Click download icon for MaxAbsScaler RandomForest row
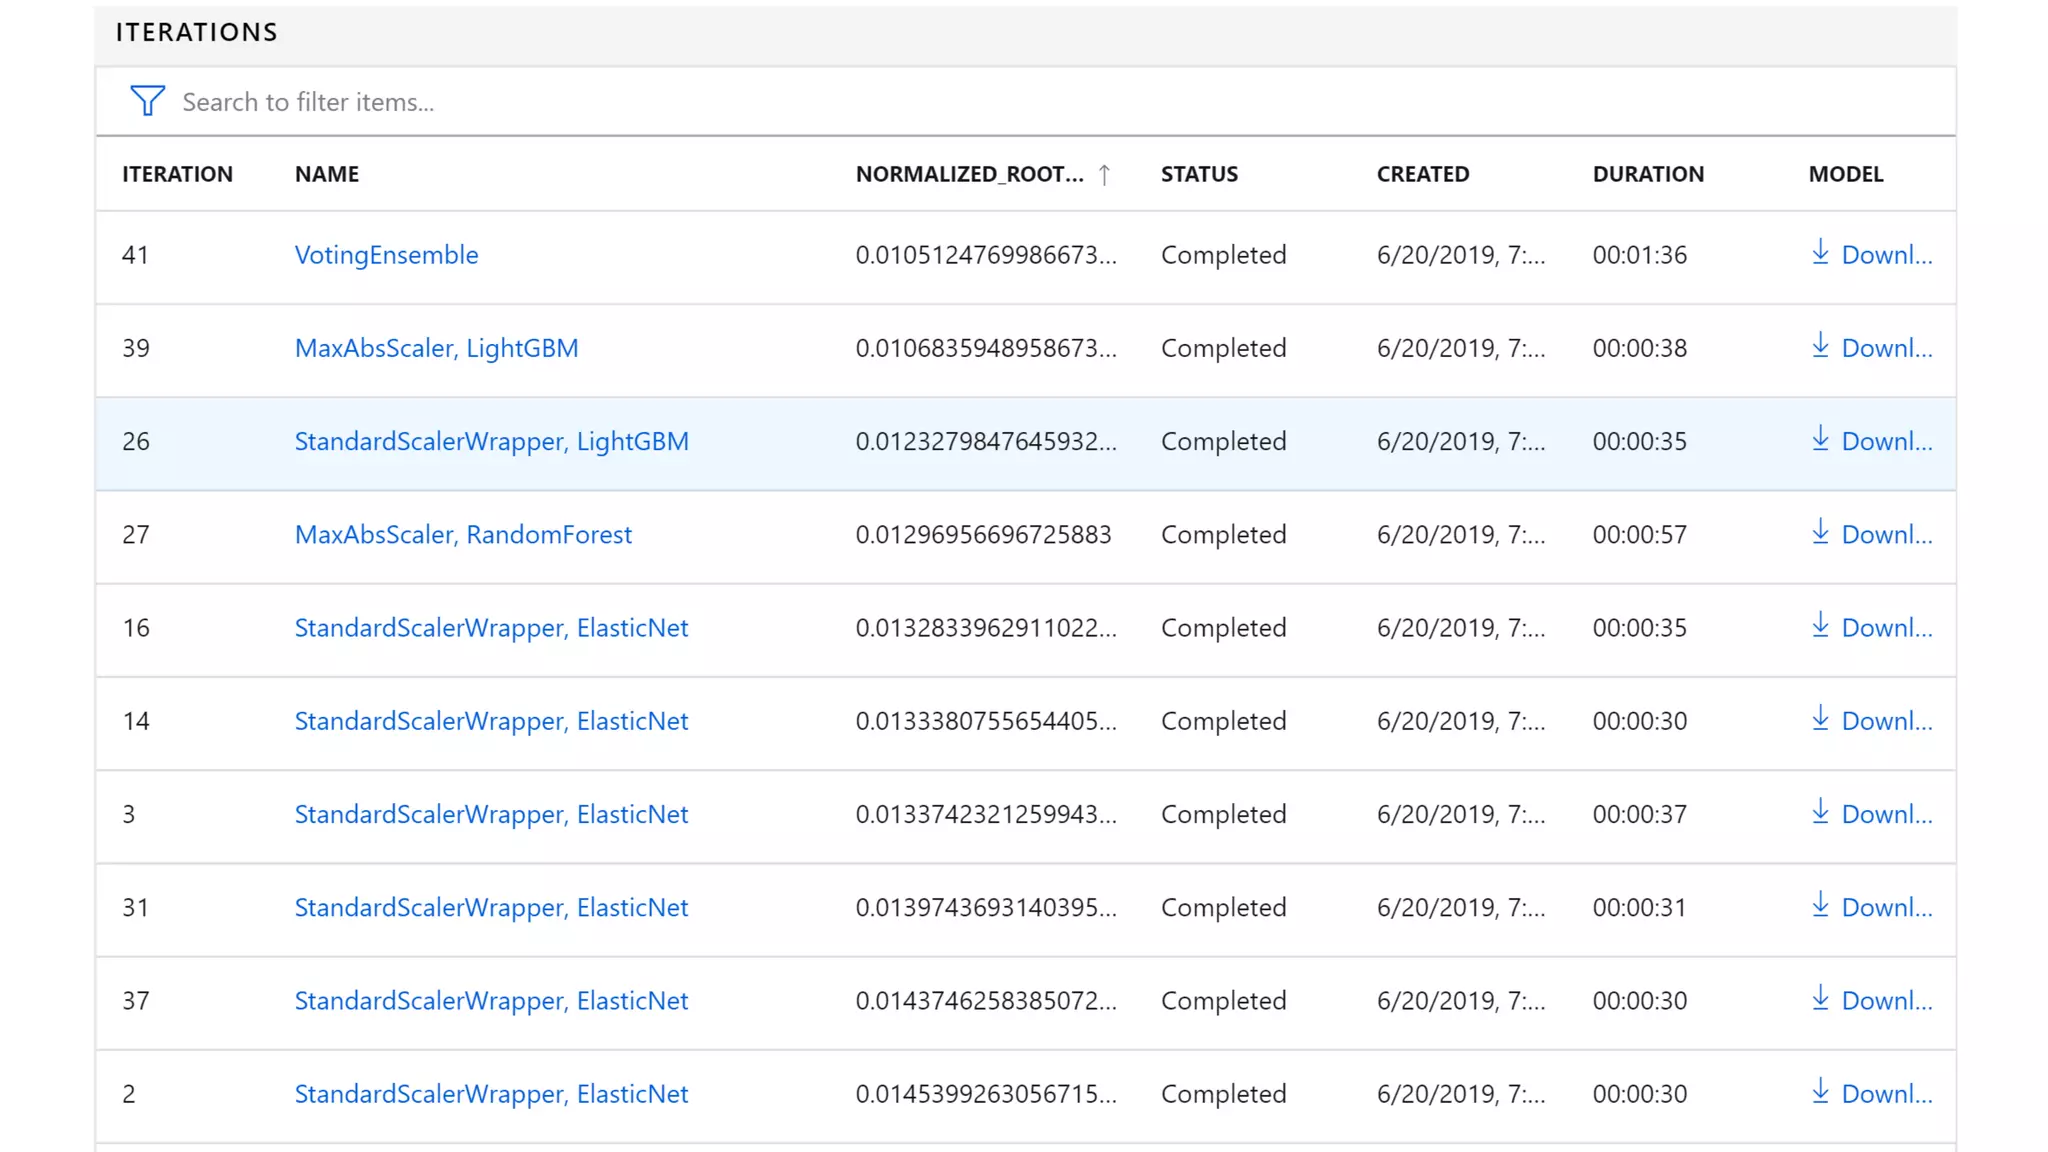2048x1152 pixels. point(1820,532)
